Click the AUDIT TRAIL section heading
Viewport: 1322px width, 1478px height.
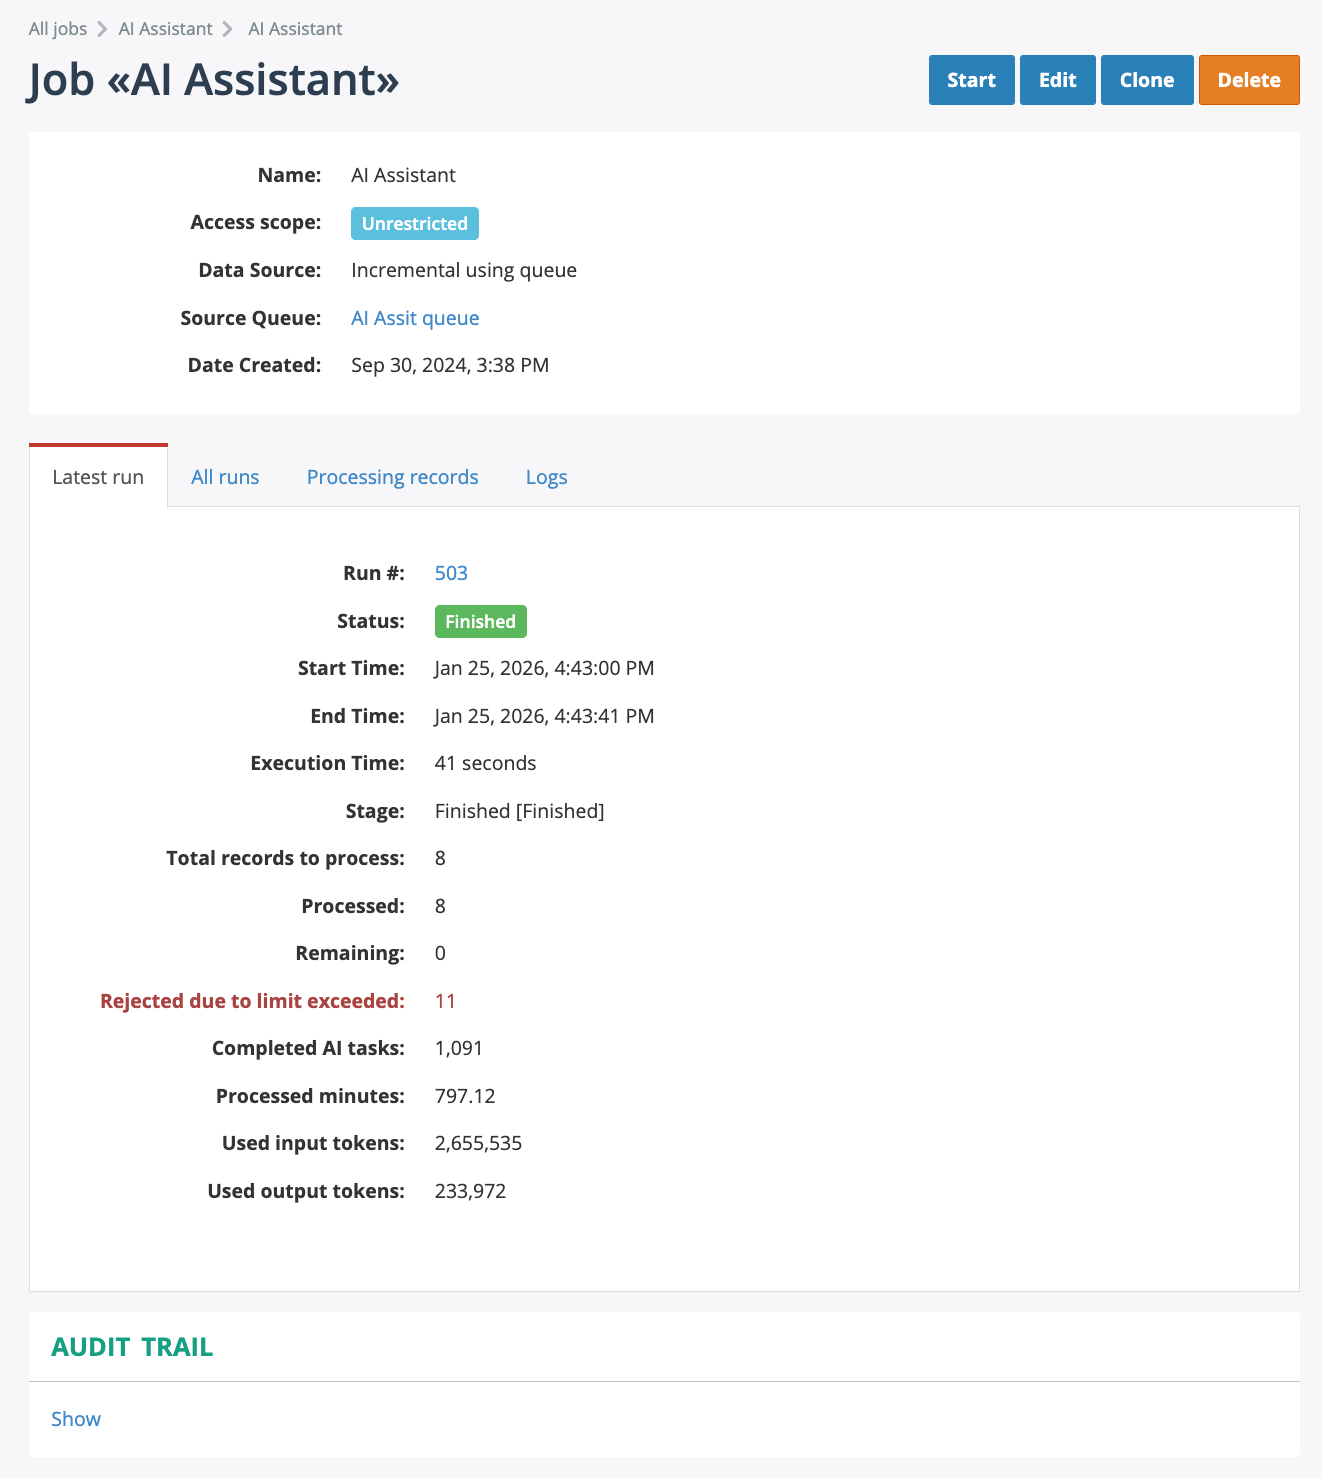click(x=132, y=1347)
